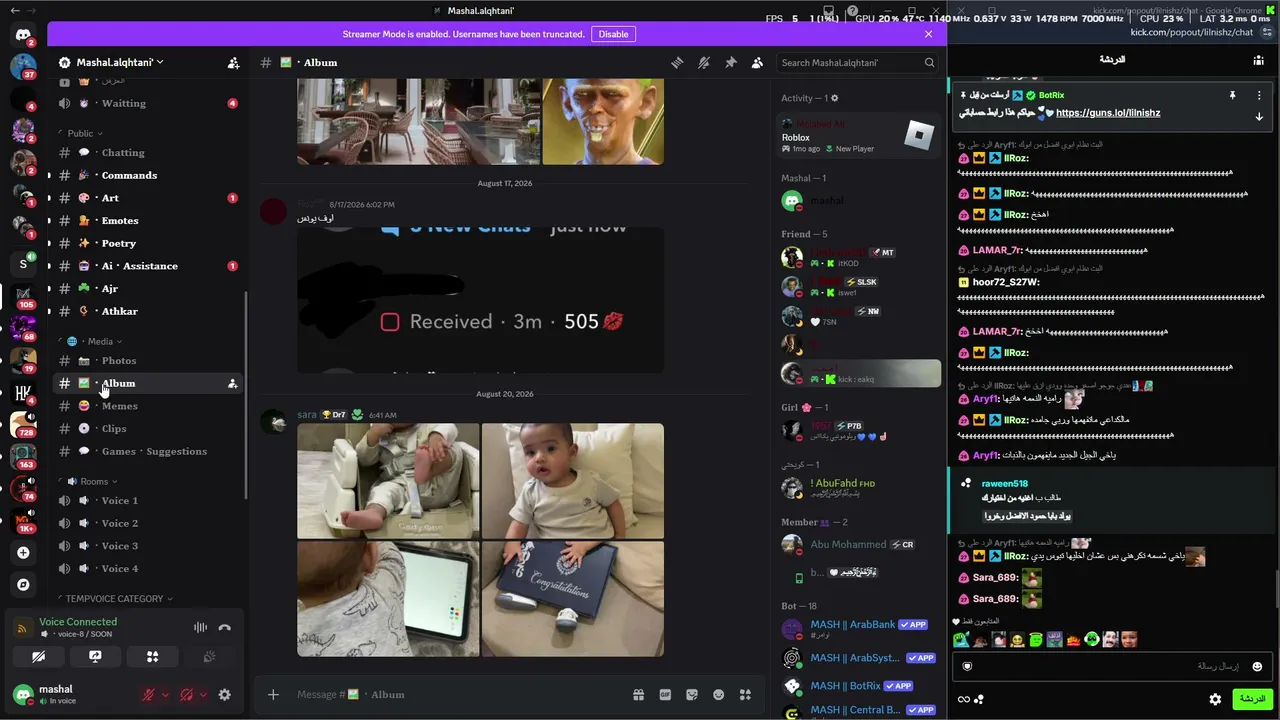Open Kick chat users list icon

[x=1258, y=60]
